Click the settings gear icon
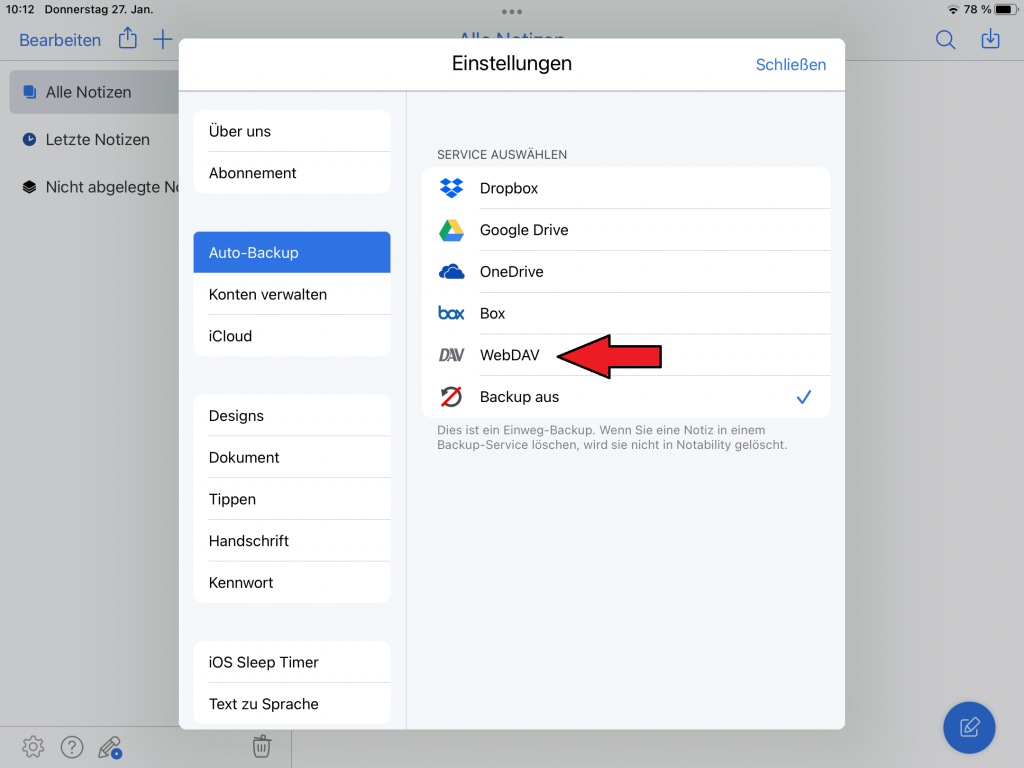The width and height of the screenshot is (1024, 768). point(33,746)
